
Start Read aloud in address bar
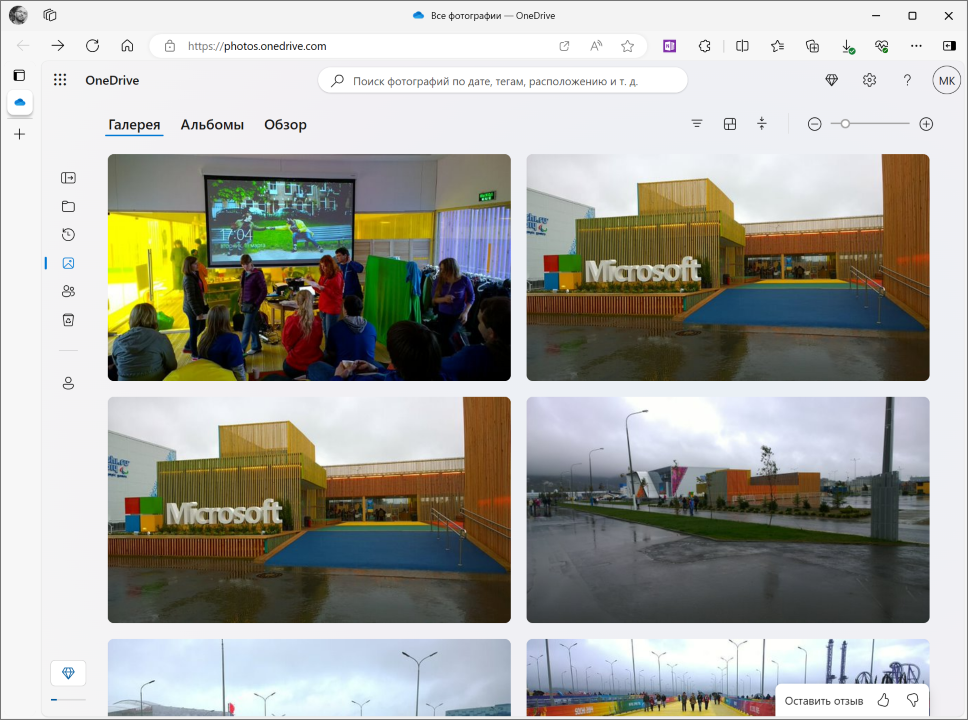[596, 46]
